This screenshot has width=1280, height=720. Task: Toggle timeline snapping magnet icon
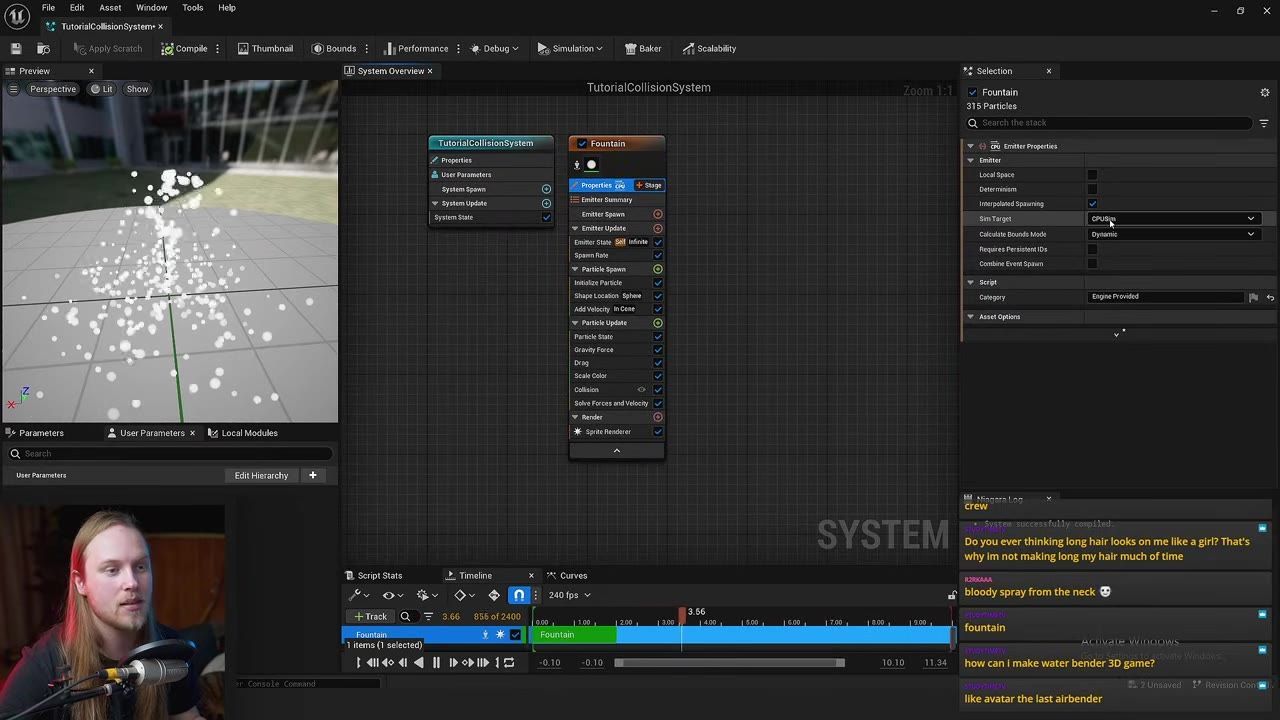tap(518, 595)
